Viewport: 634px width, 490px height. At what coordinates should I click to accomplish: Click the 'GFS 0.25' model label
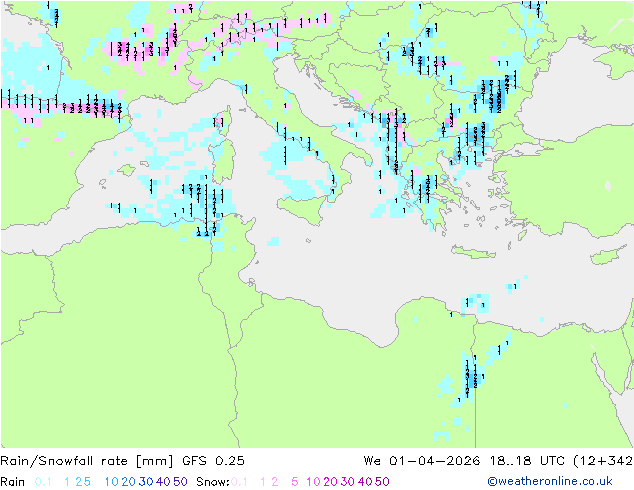[213, 461]
